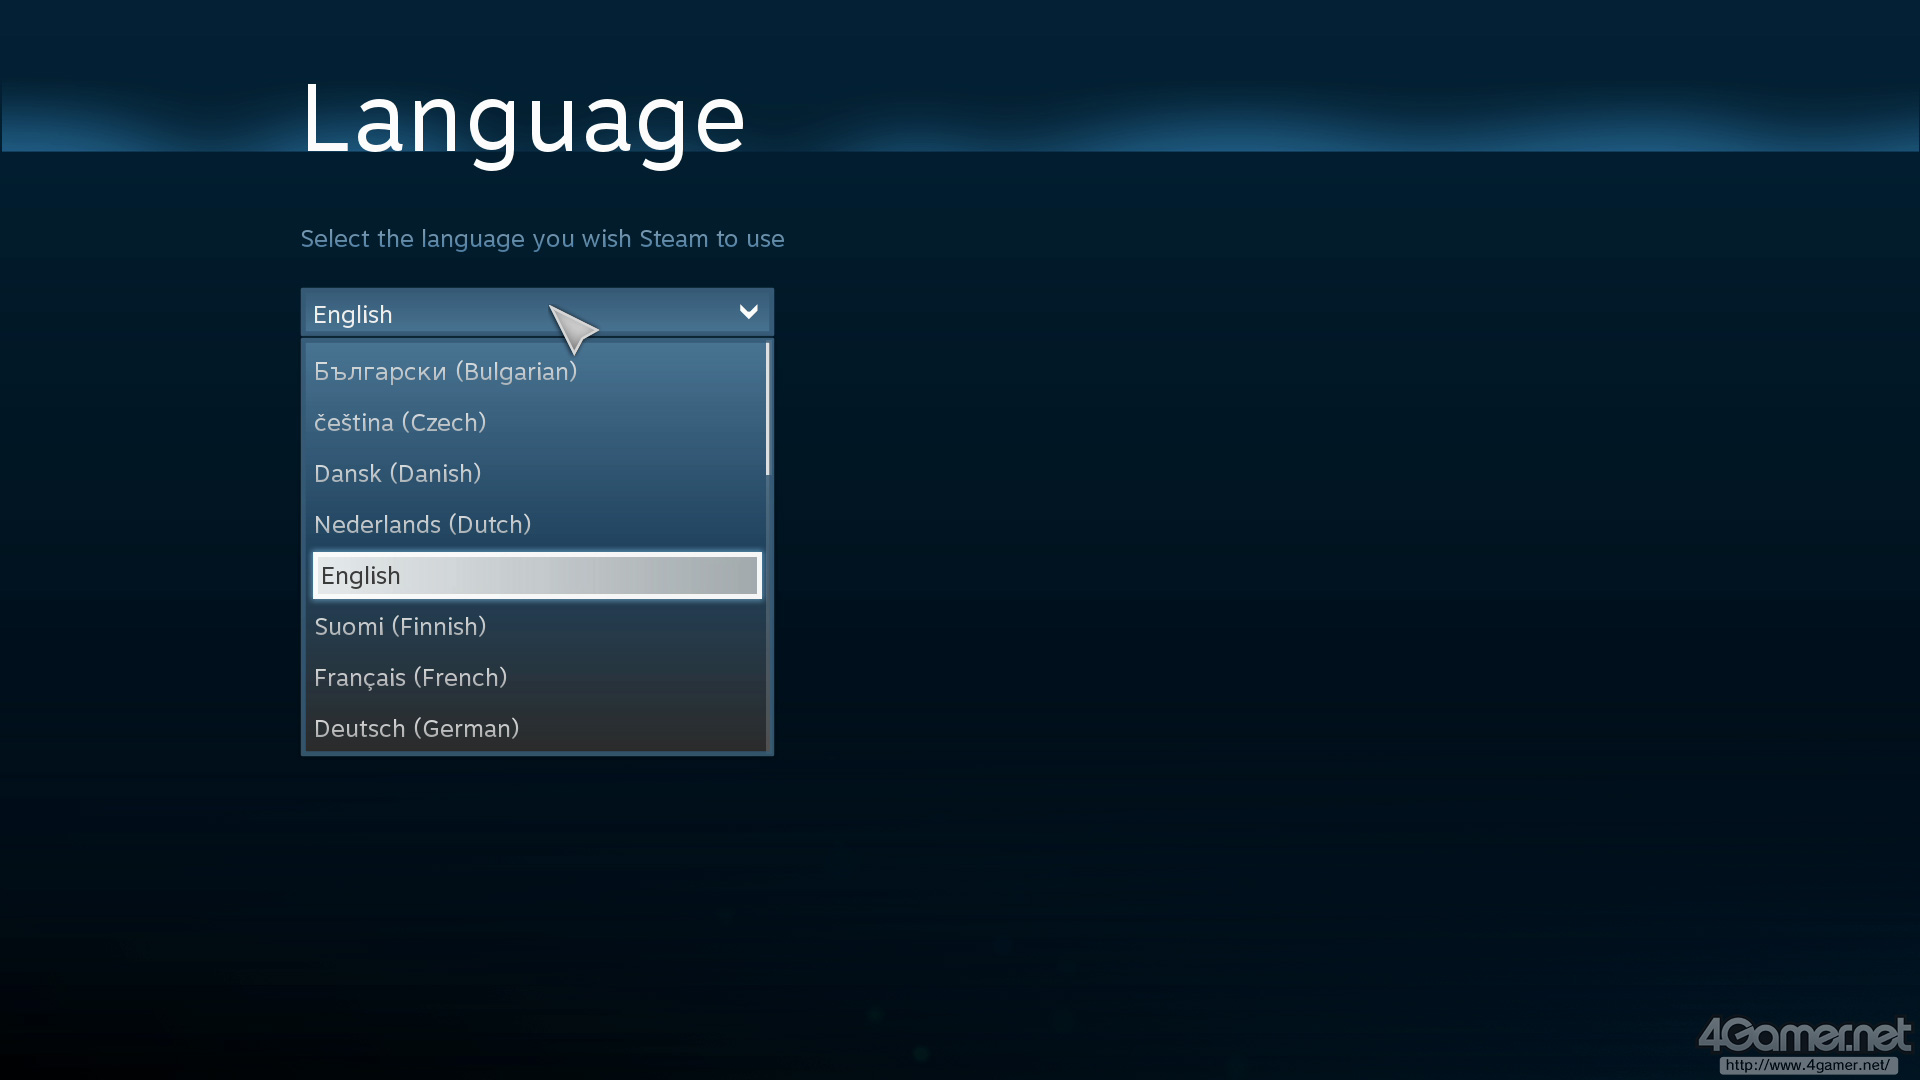Click the language list scrollbar thumb
Image resolution: width=1920 pixels, height=1080 pixels.
768,408
